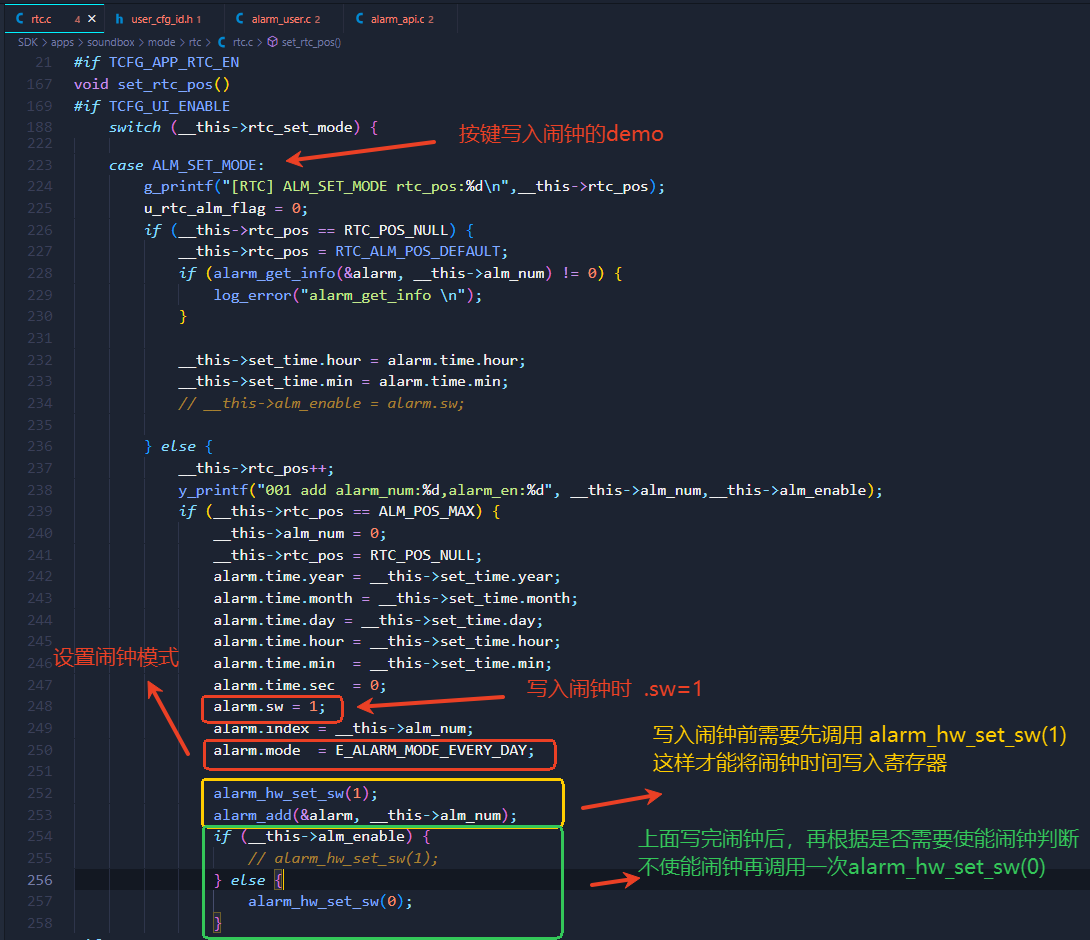Open the SDK breadcrumb segment
Viewport: 1090px width, 940px height.
[28, 42]
